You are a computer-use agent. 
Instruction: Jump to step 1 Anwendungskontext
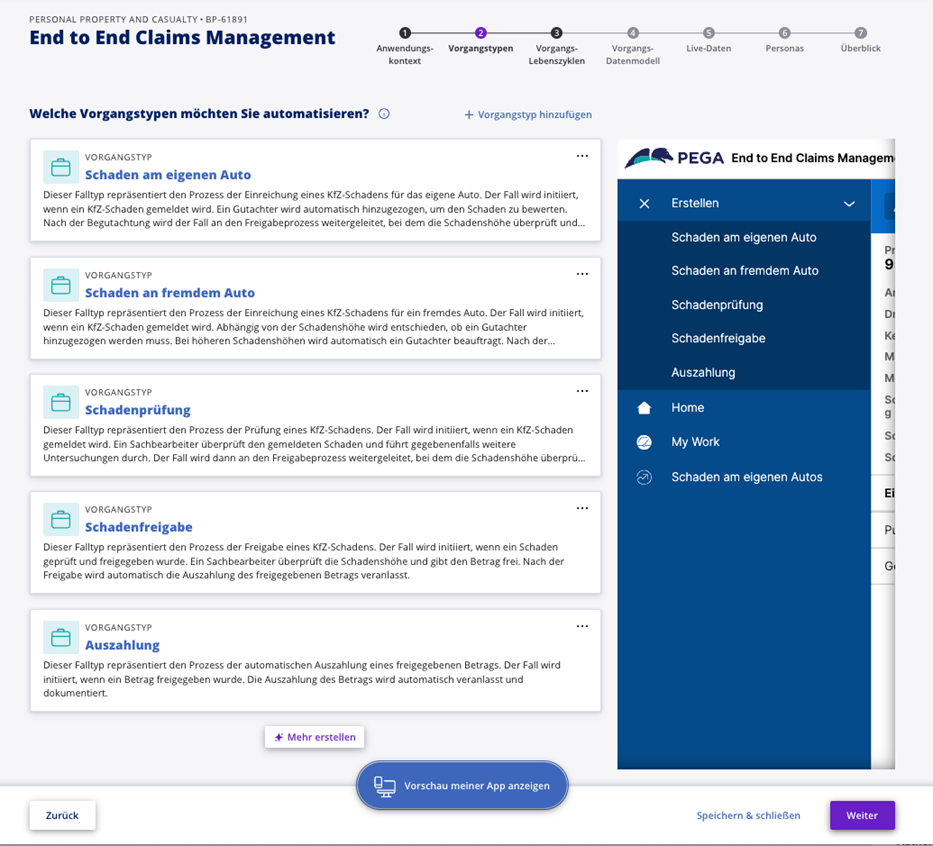405,33
